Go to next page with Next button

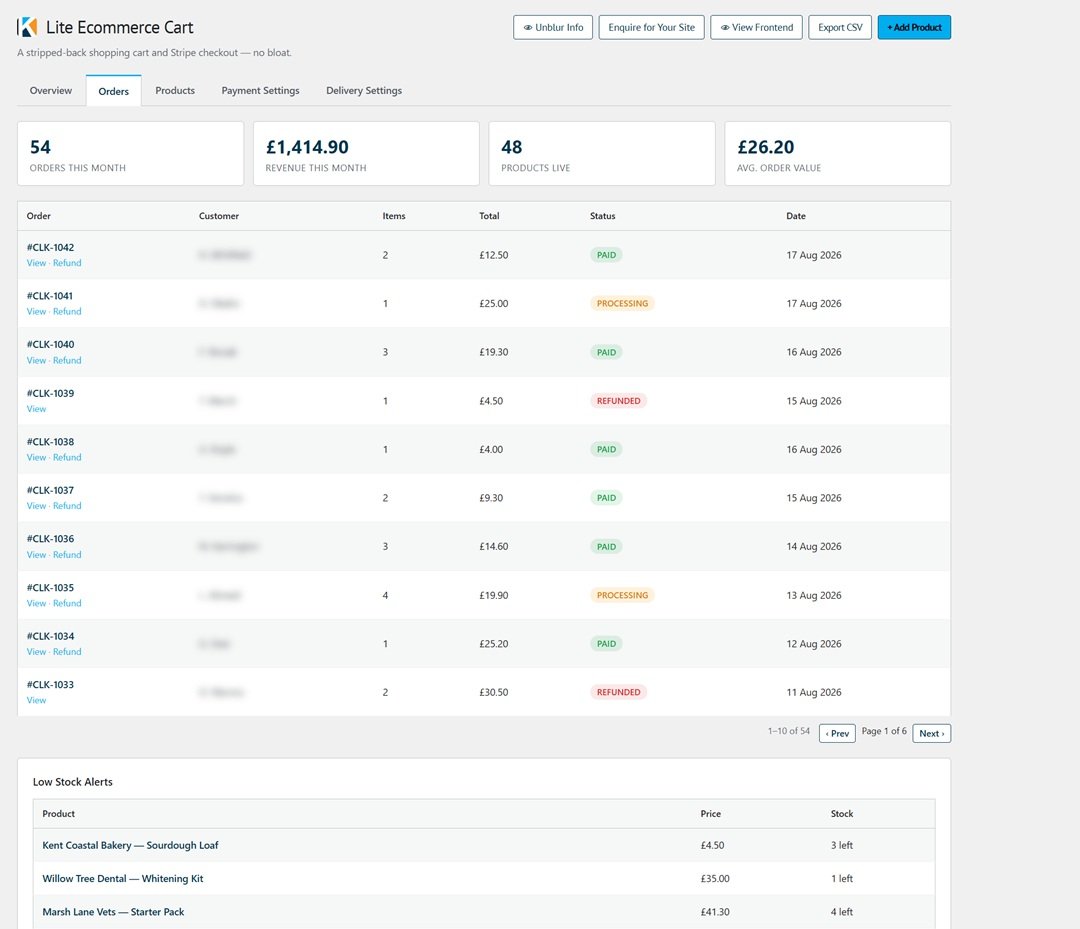932,733
